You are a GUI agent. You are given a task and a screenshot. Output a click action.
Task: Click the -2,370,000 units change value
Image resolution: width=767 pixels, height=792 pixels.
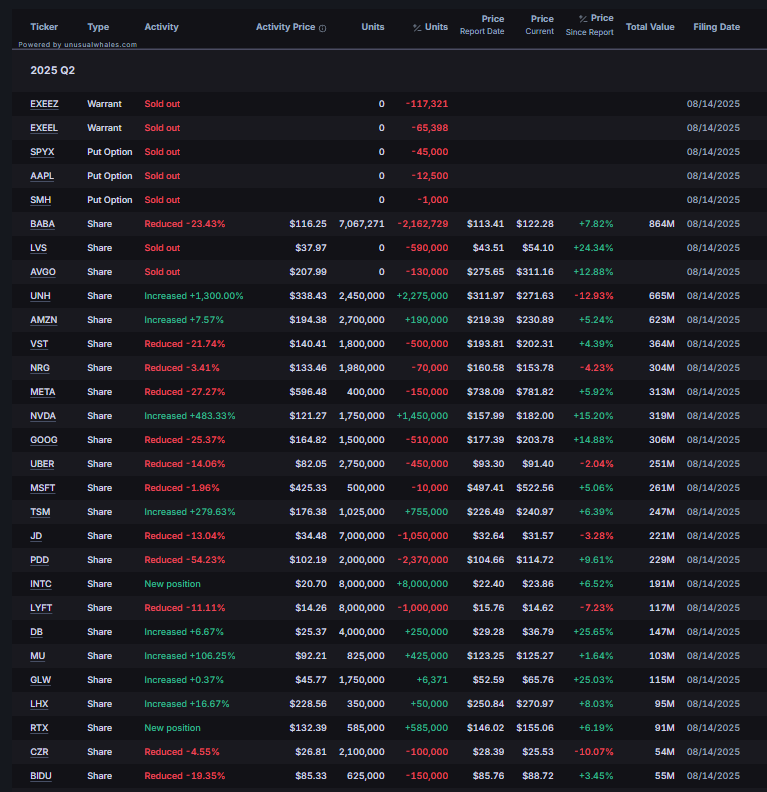point(423,560)
